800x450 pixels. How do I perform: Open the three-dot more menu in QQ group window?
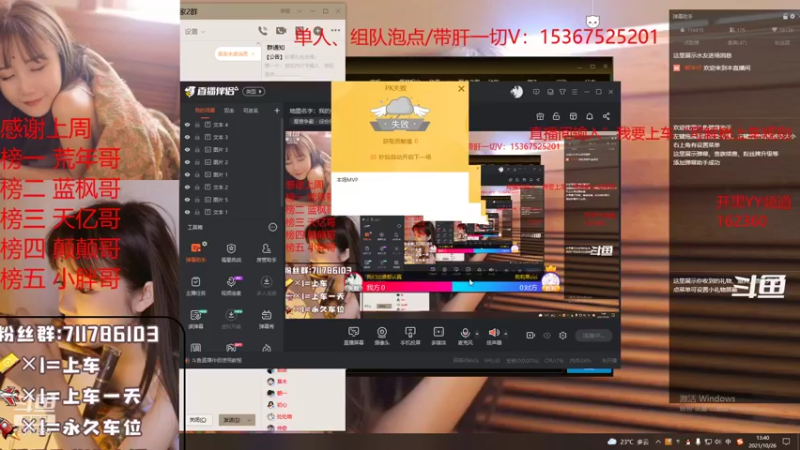[335, 31]
